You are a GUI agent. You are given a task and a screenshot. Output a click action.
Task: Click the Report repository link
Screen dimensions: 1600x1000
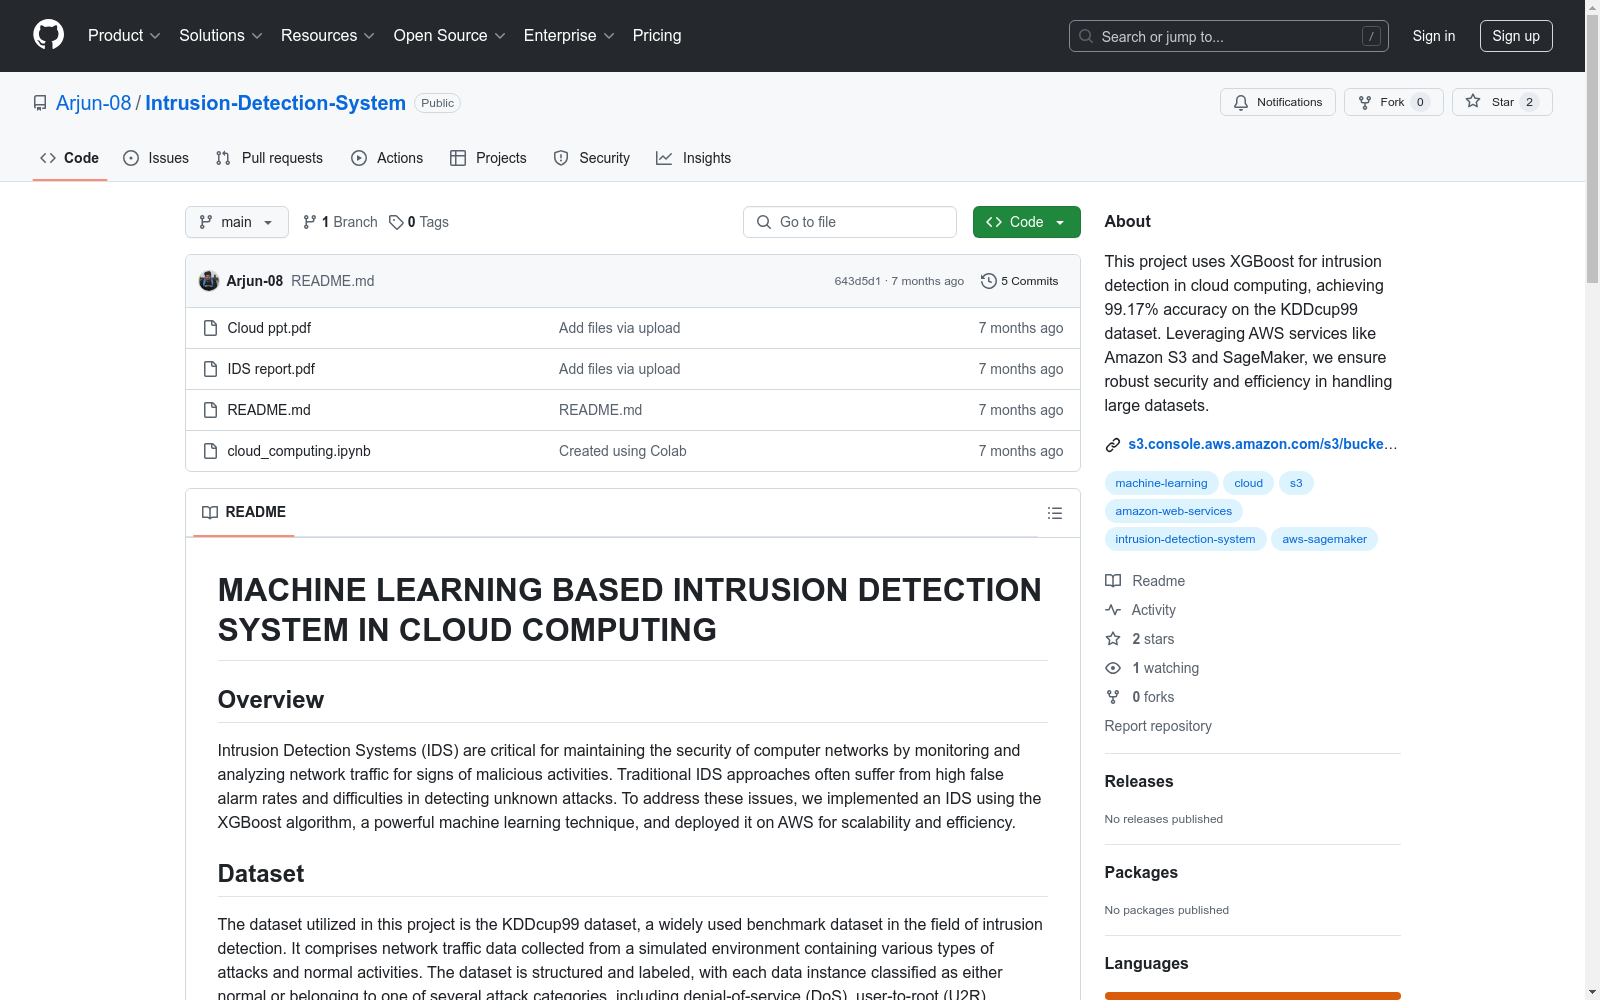pos(1158,726)
